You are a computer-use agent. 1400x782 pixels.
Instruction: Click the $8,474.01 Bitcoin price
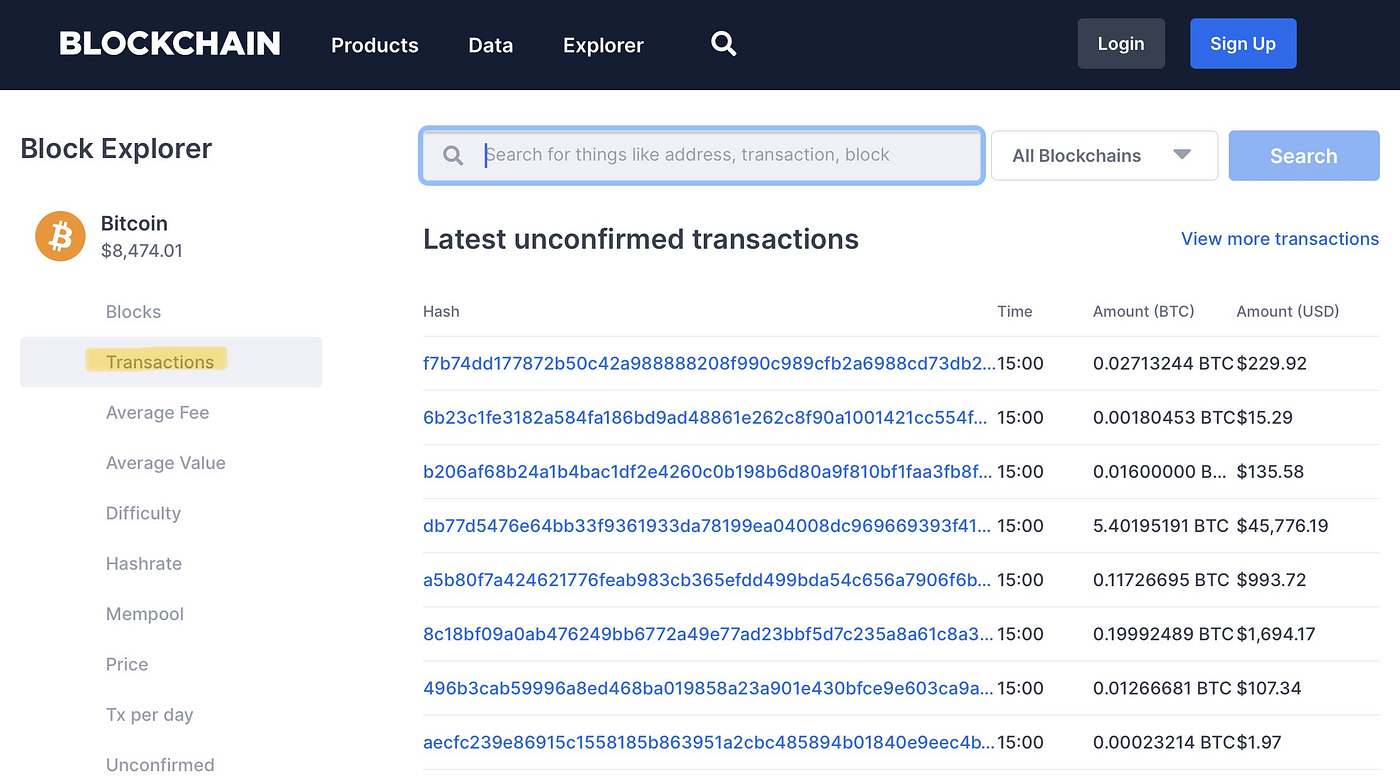pos(142,251)
